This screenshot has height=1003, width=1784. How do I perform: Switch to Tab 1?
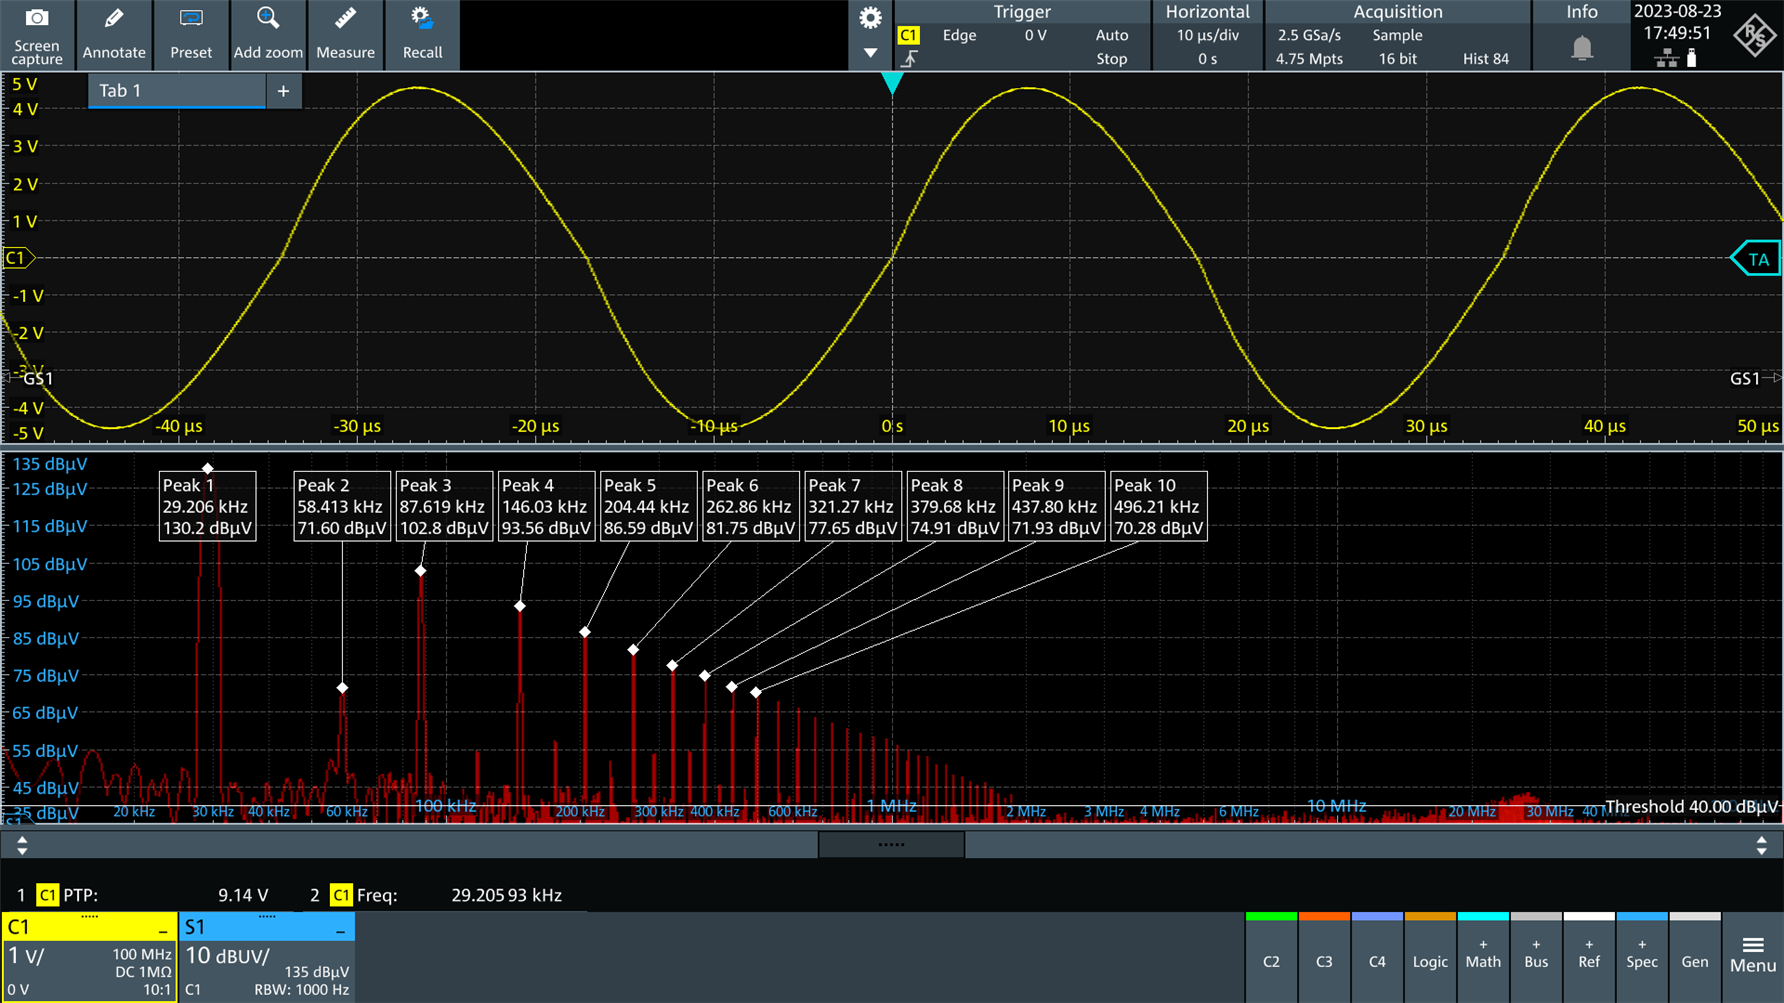176,91
